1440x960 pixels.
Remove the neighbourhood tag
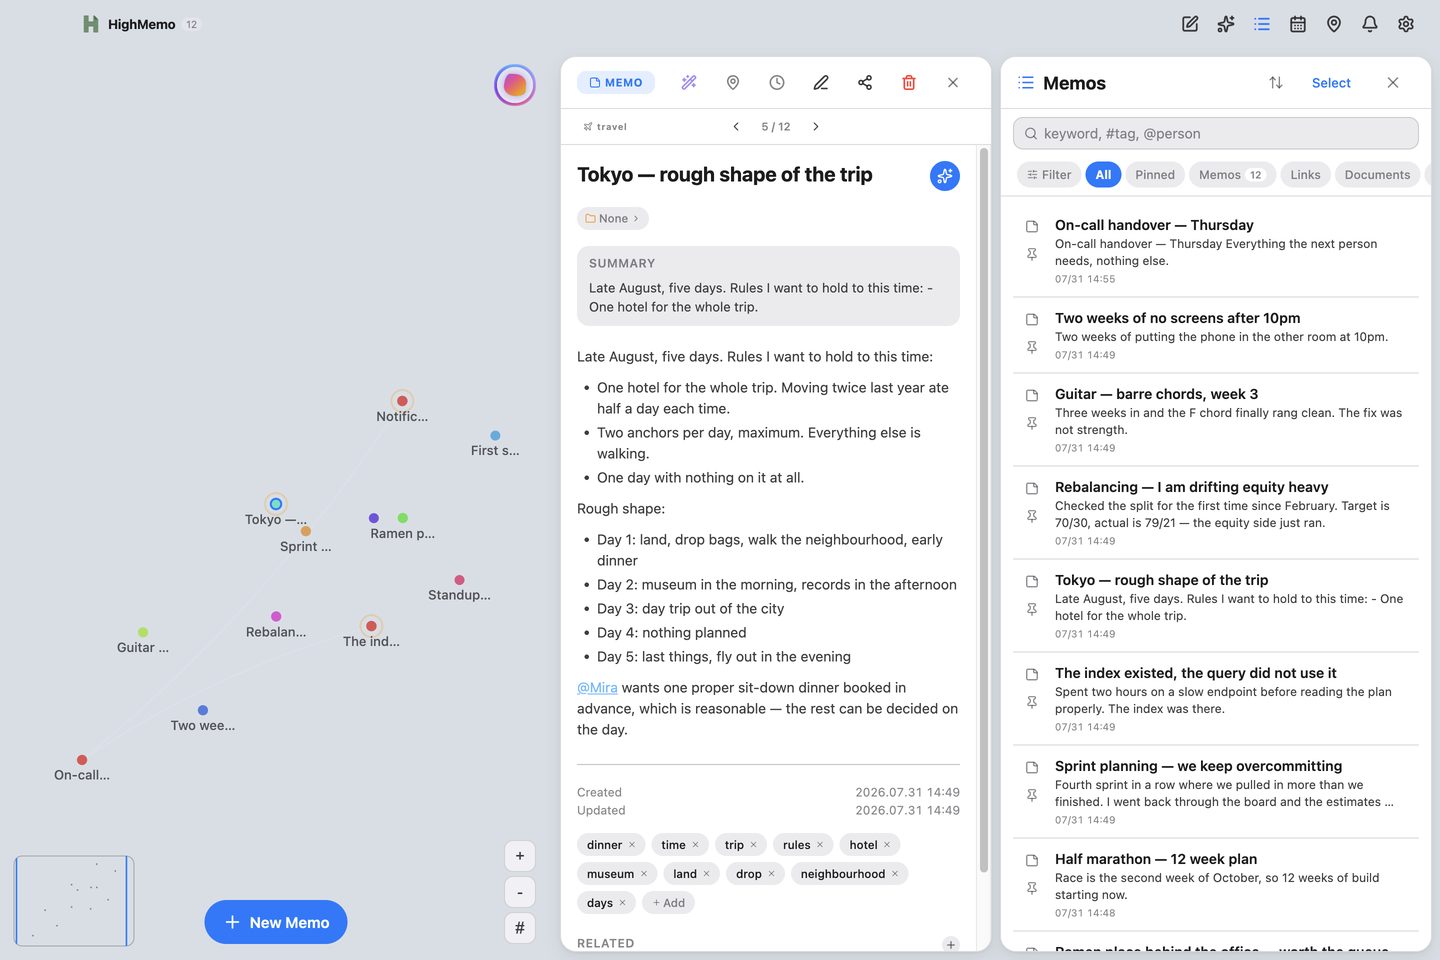(895, 874)
